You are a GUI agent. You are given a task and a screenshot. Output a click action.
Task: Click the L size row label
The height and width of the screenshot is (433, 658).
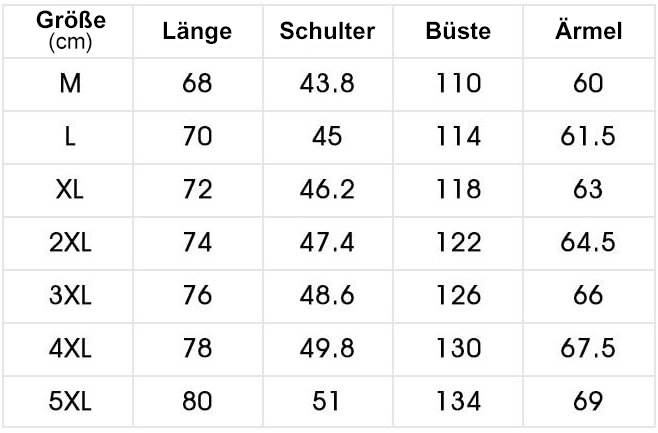click(70, 136)
